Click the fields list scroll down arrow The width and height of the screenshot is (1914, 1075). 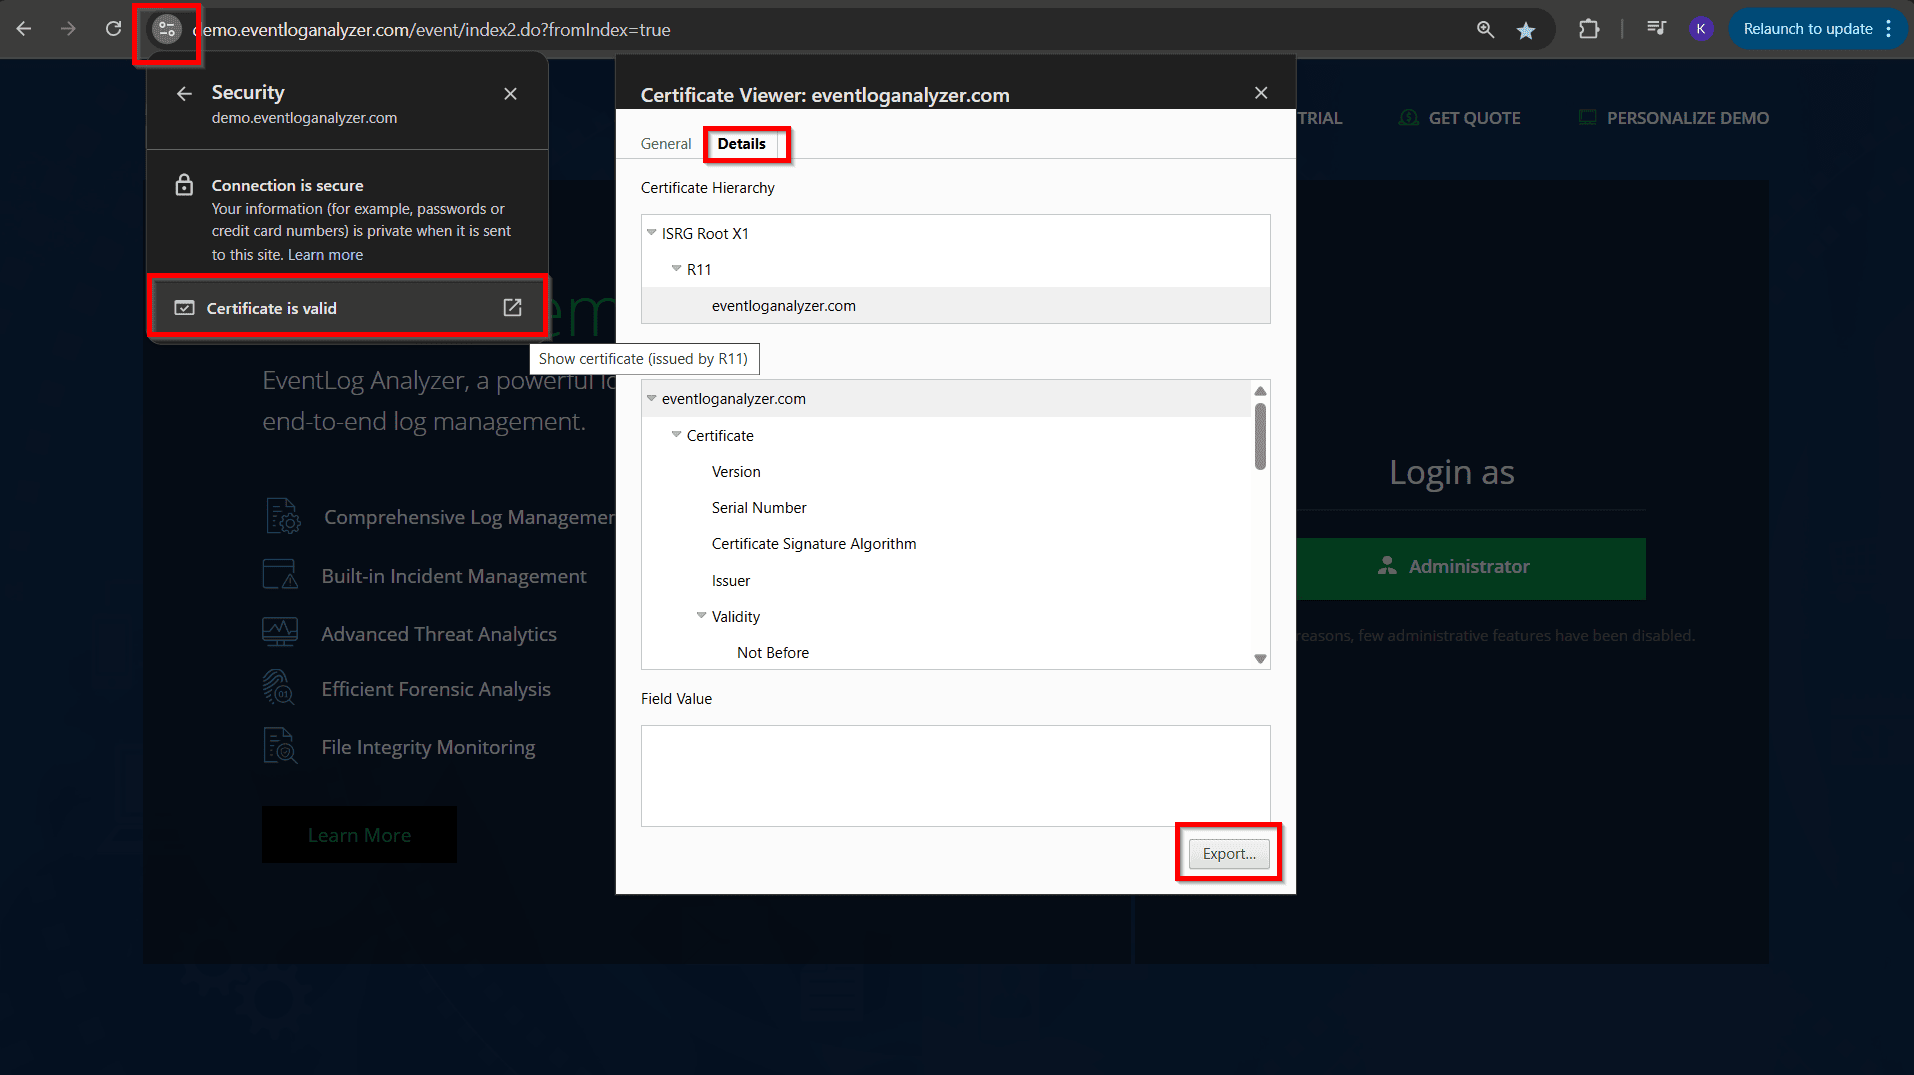coord(1260,659)
